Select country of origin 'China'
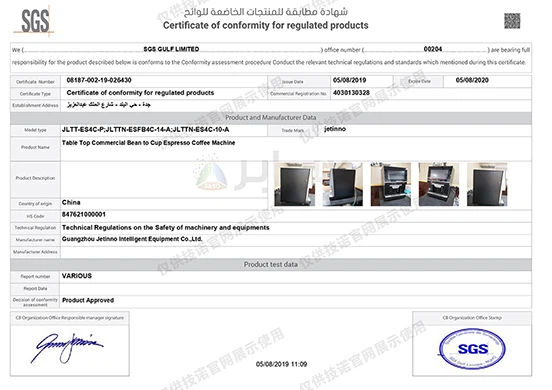Viewport: 552px width, 390px height. (71, 202)
